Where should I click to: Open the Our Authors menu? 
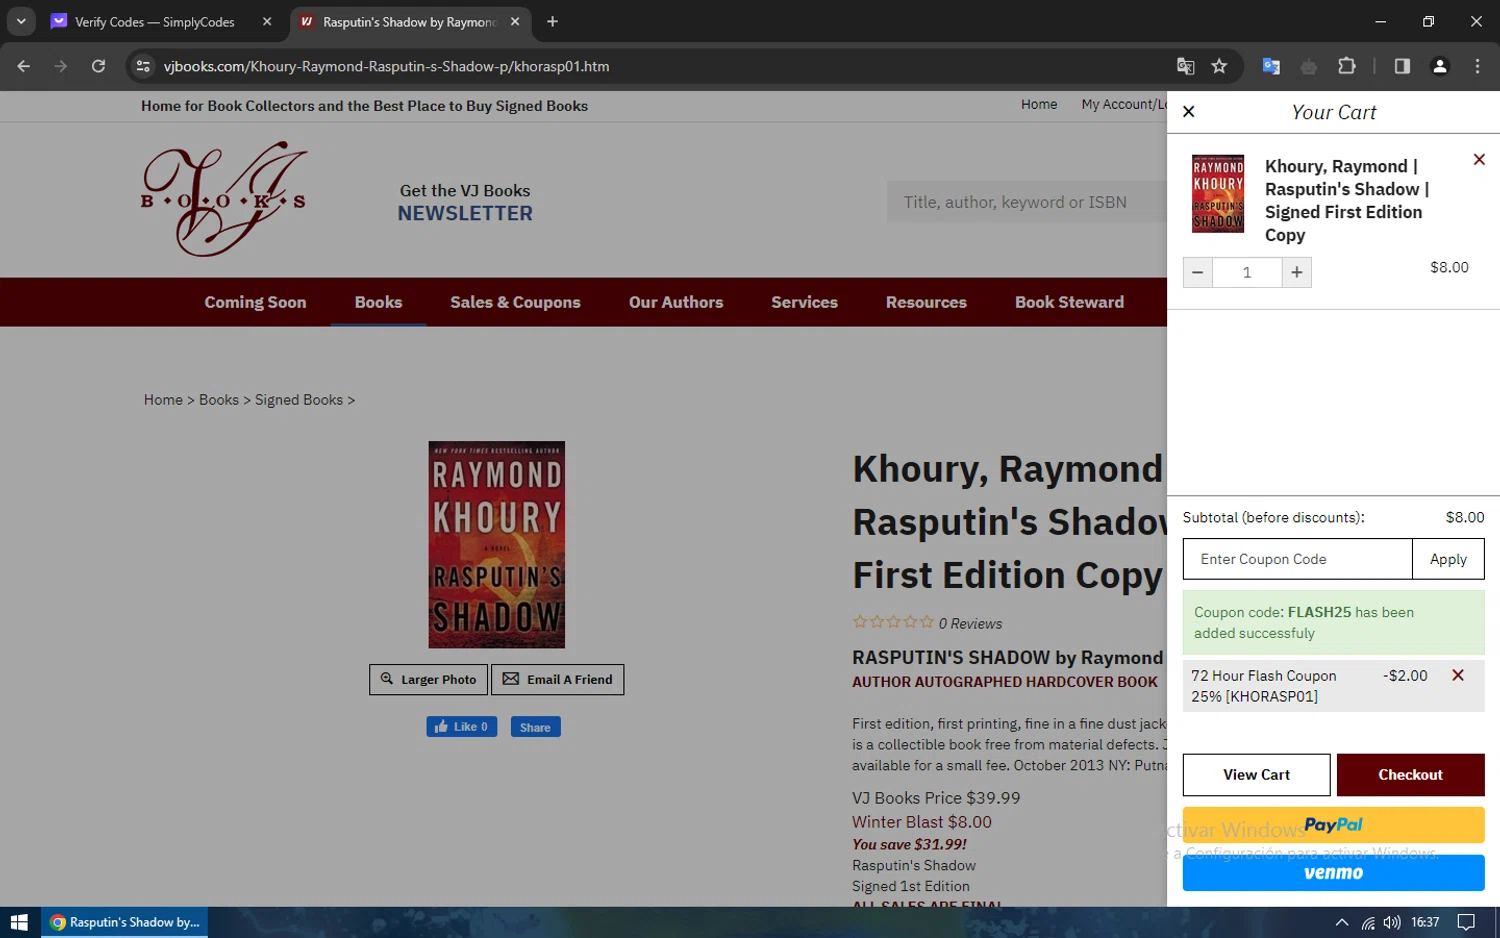tap(676, 302)
